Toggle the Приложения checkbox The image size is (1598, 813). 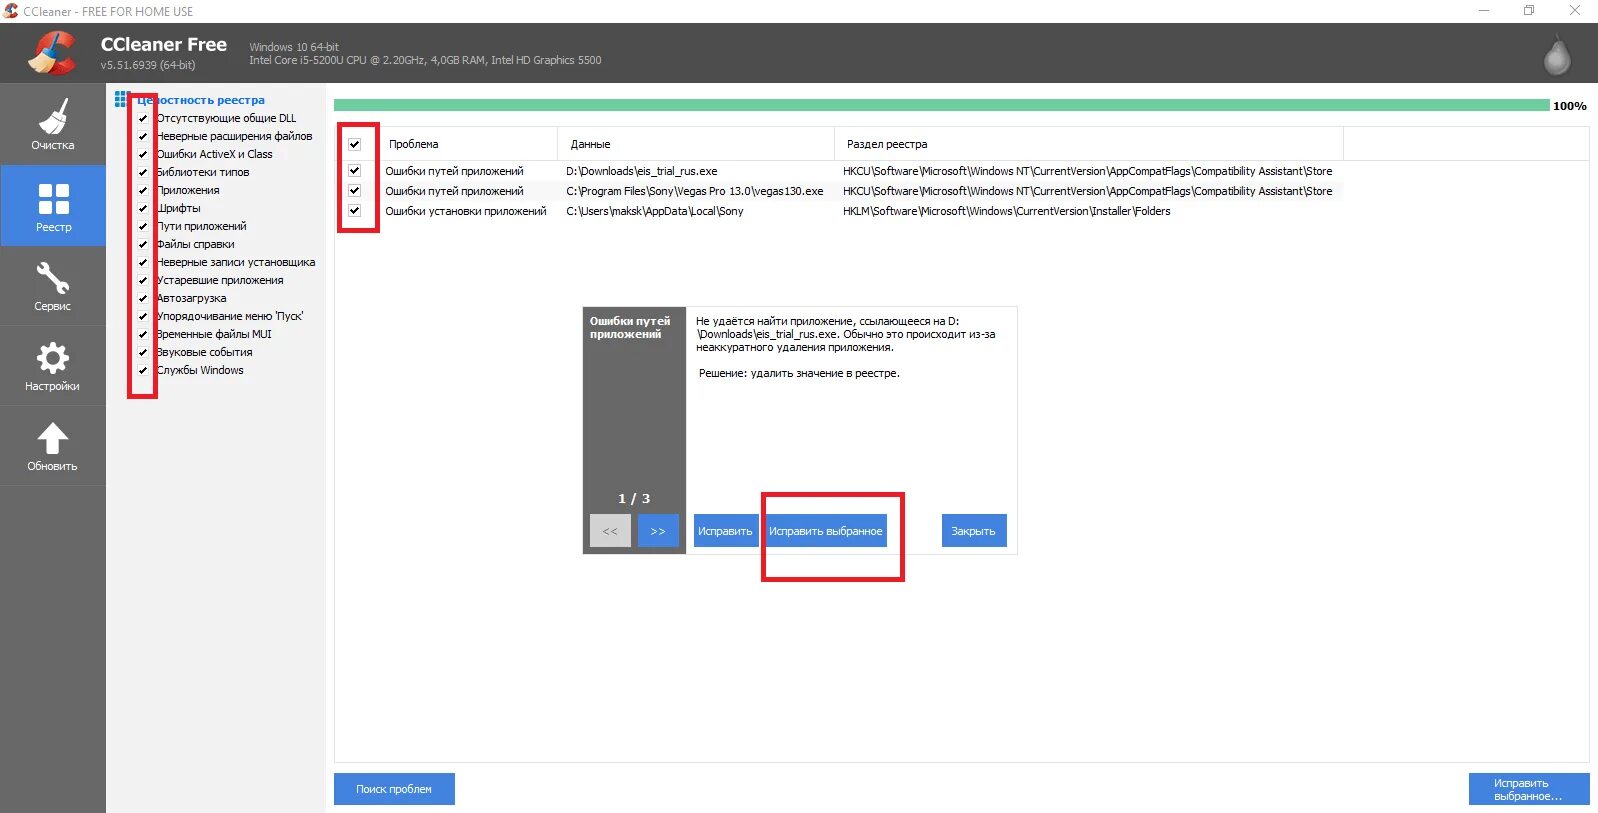coord(143,190)
